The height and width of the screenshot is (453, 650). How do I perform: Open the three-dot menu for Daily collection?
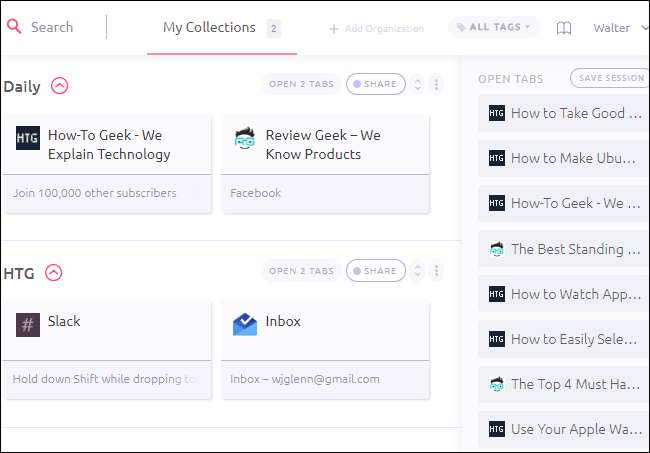436,84
